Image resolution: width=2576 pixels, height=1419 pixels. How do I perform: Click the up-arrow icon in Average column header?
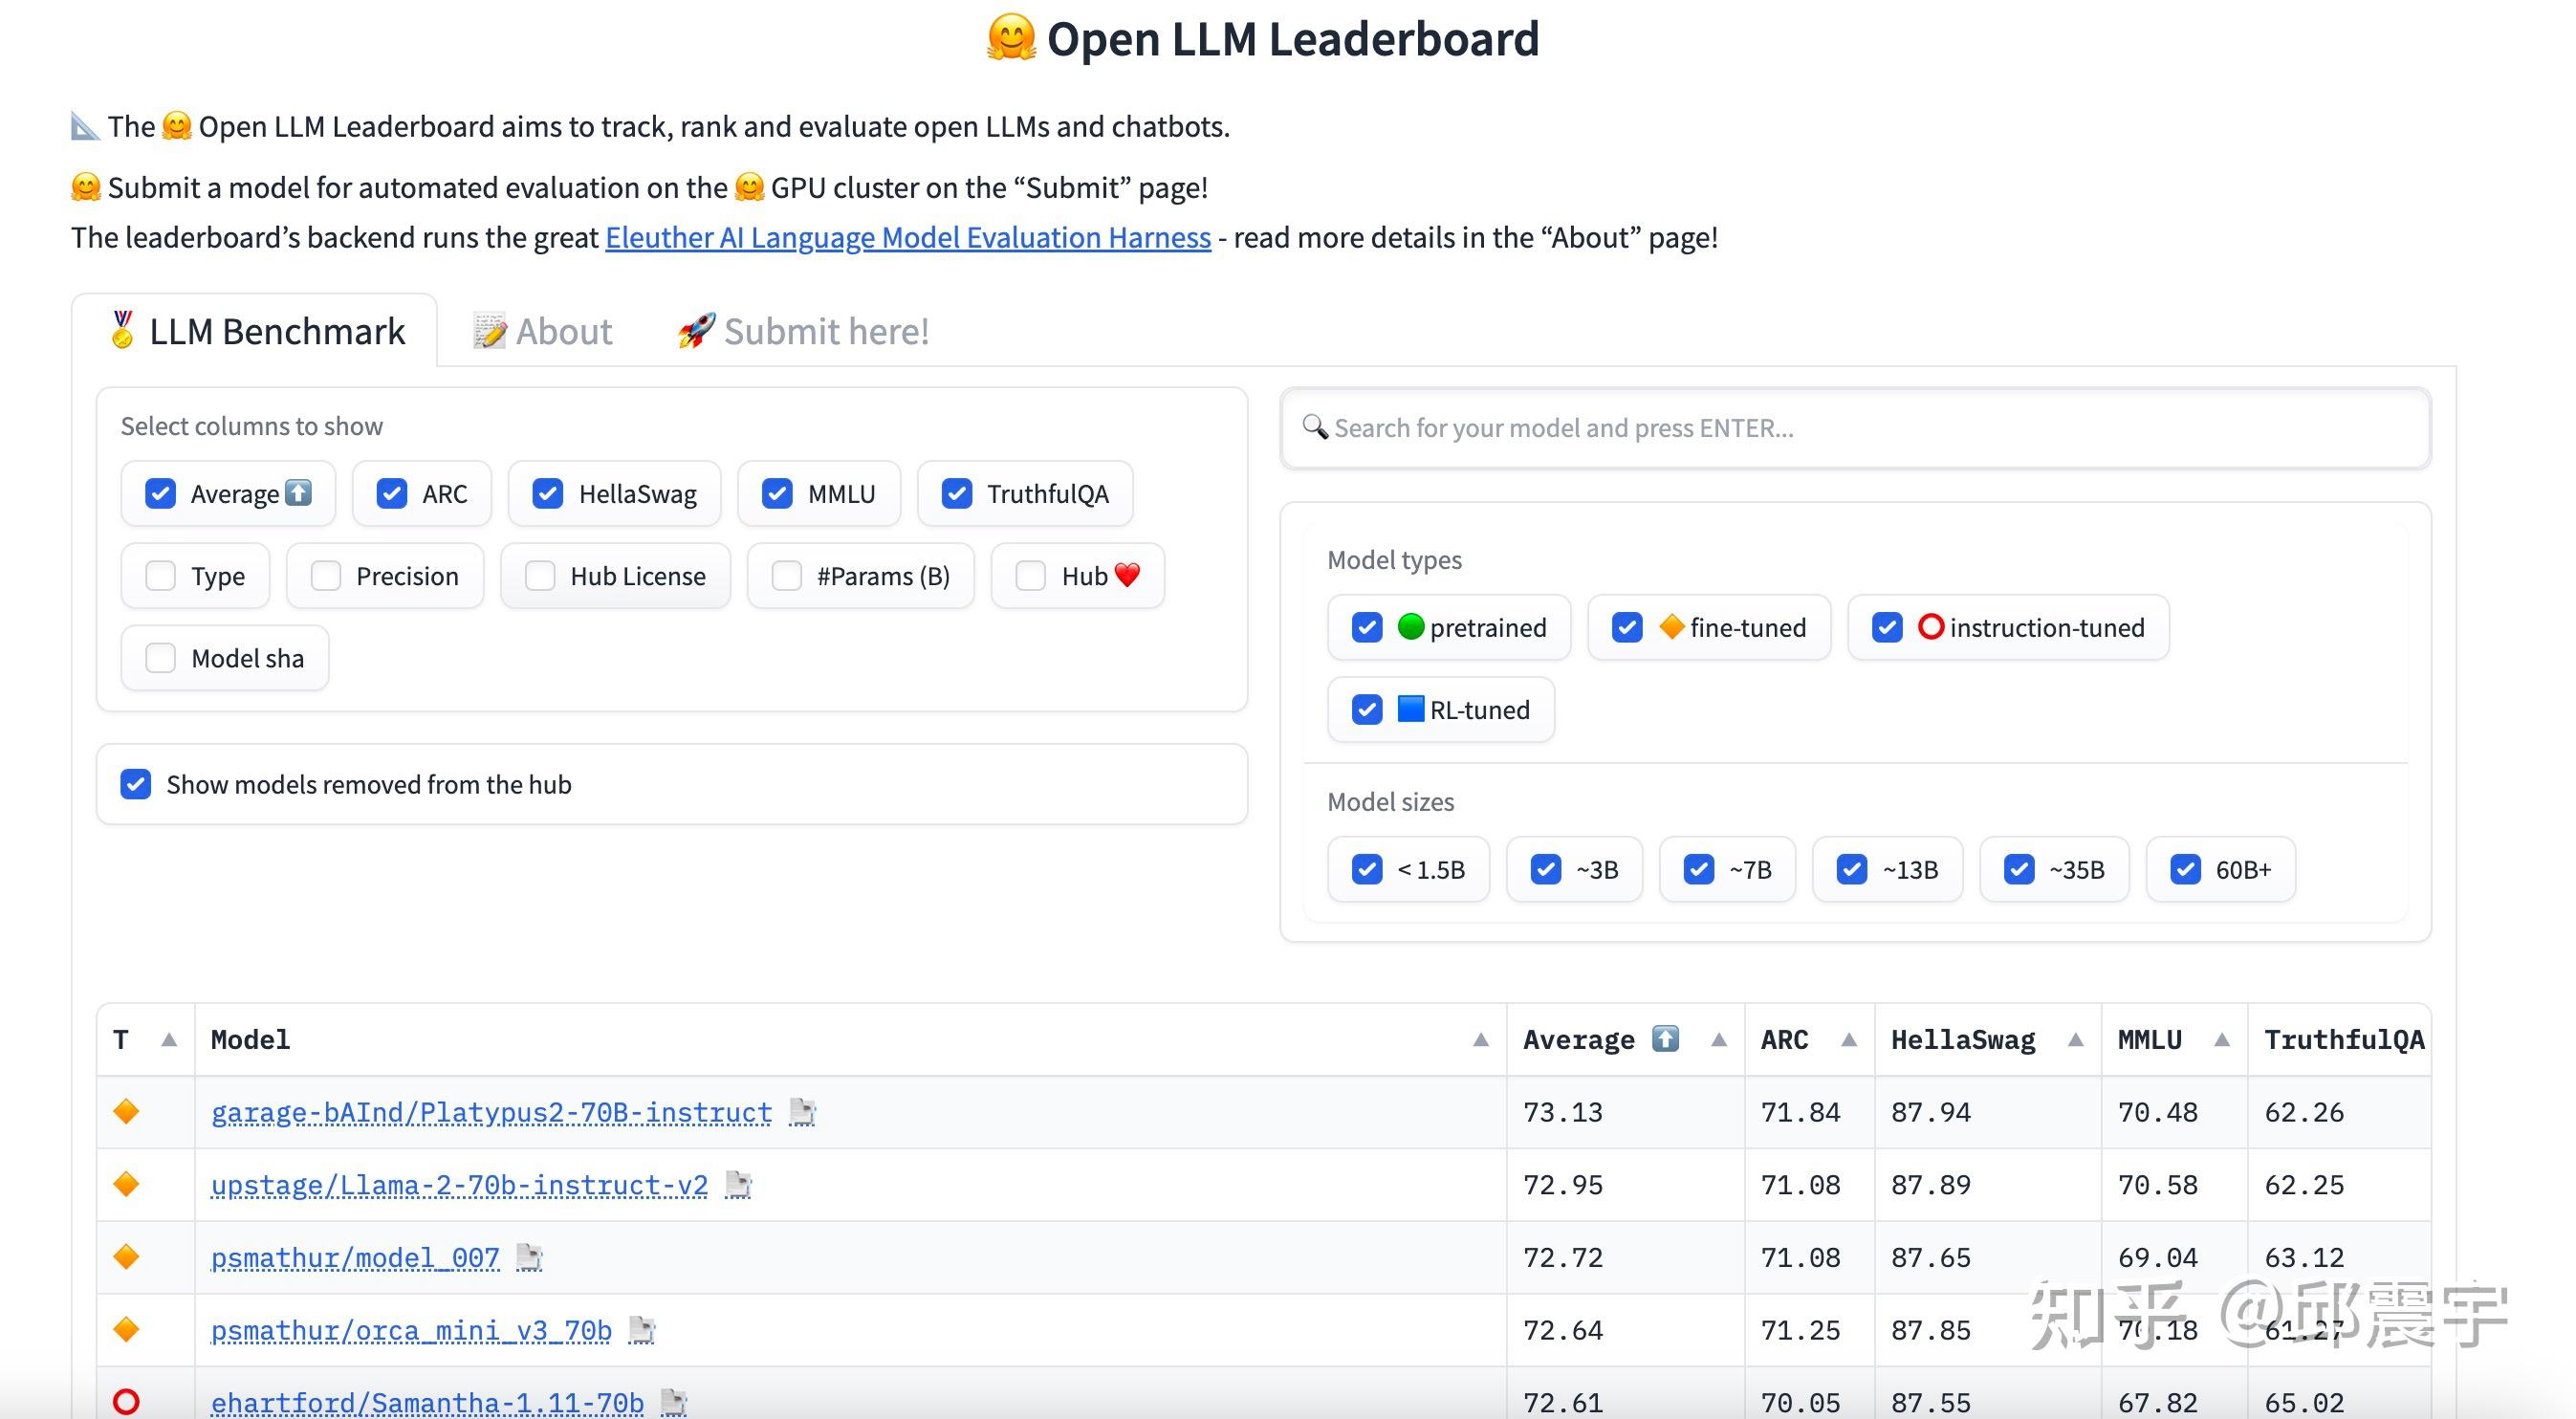pyautogui.click(x=1665, y=1039)
